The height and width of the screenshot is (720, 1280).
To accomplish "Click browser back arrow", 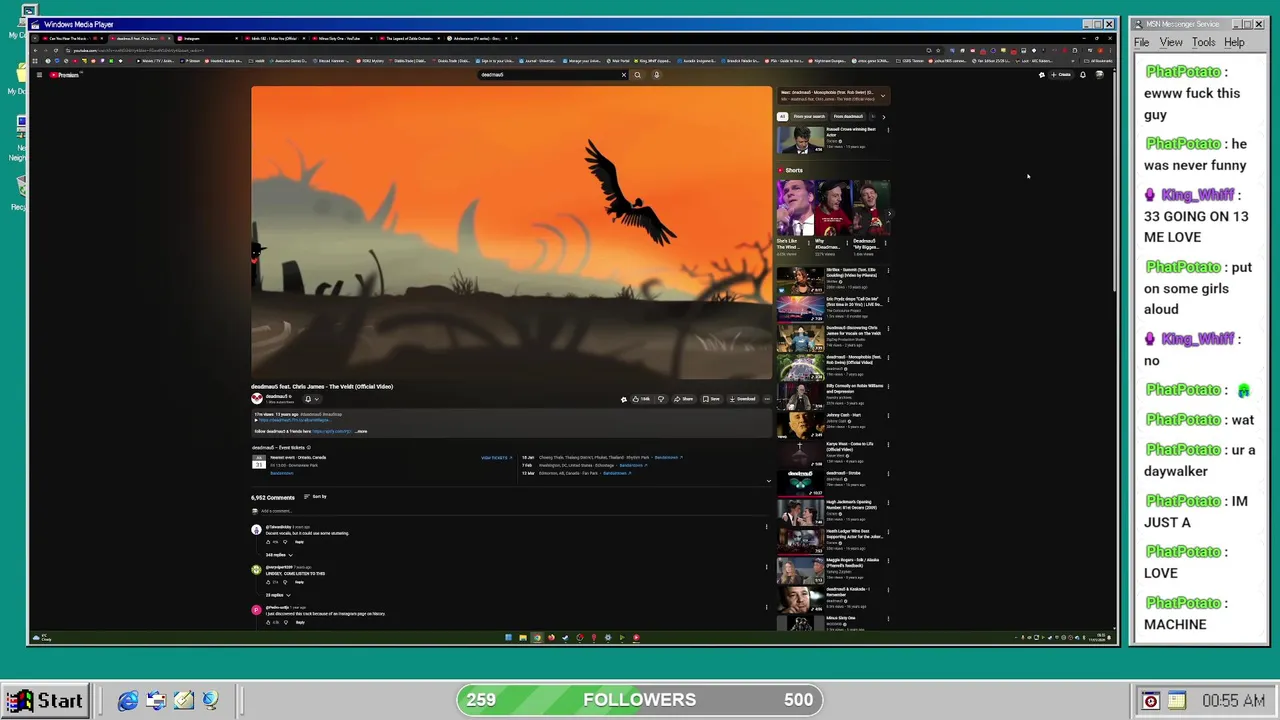I will [x=36, y=50].
